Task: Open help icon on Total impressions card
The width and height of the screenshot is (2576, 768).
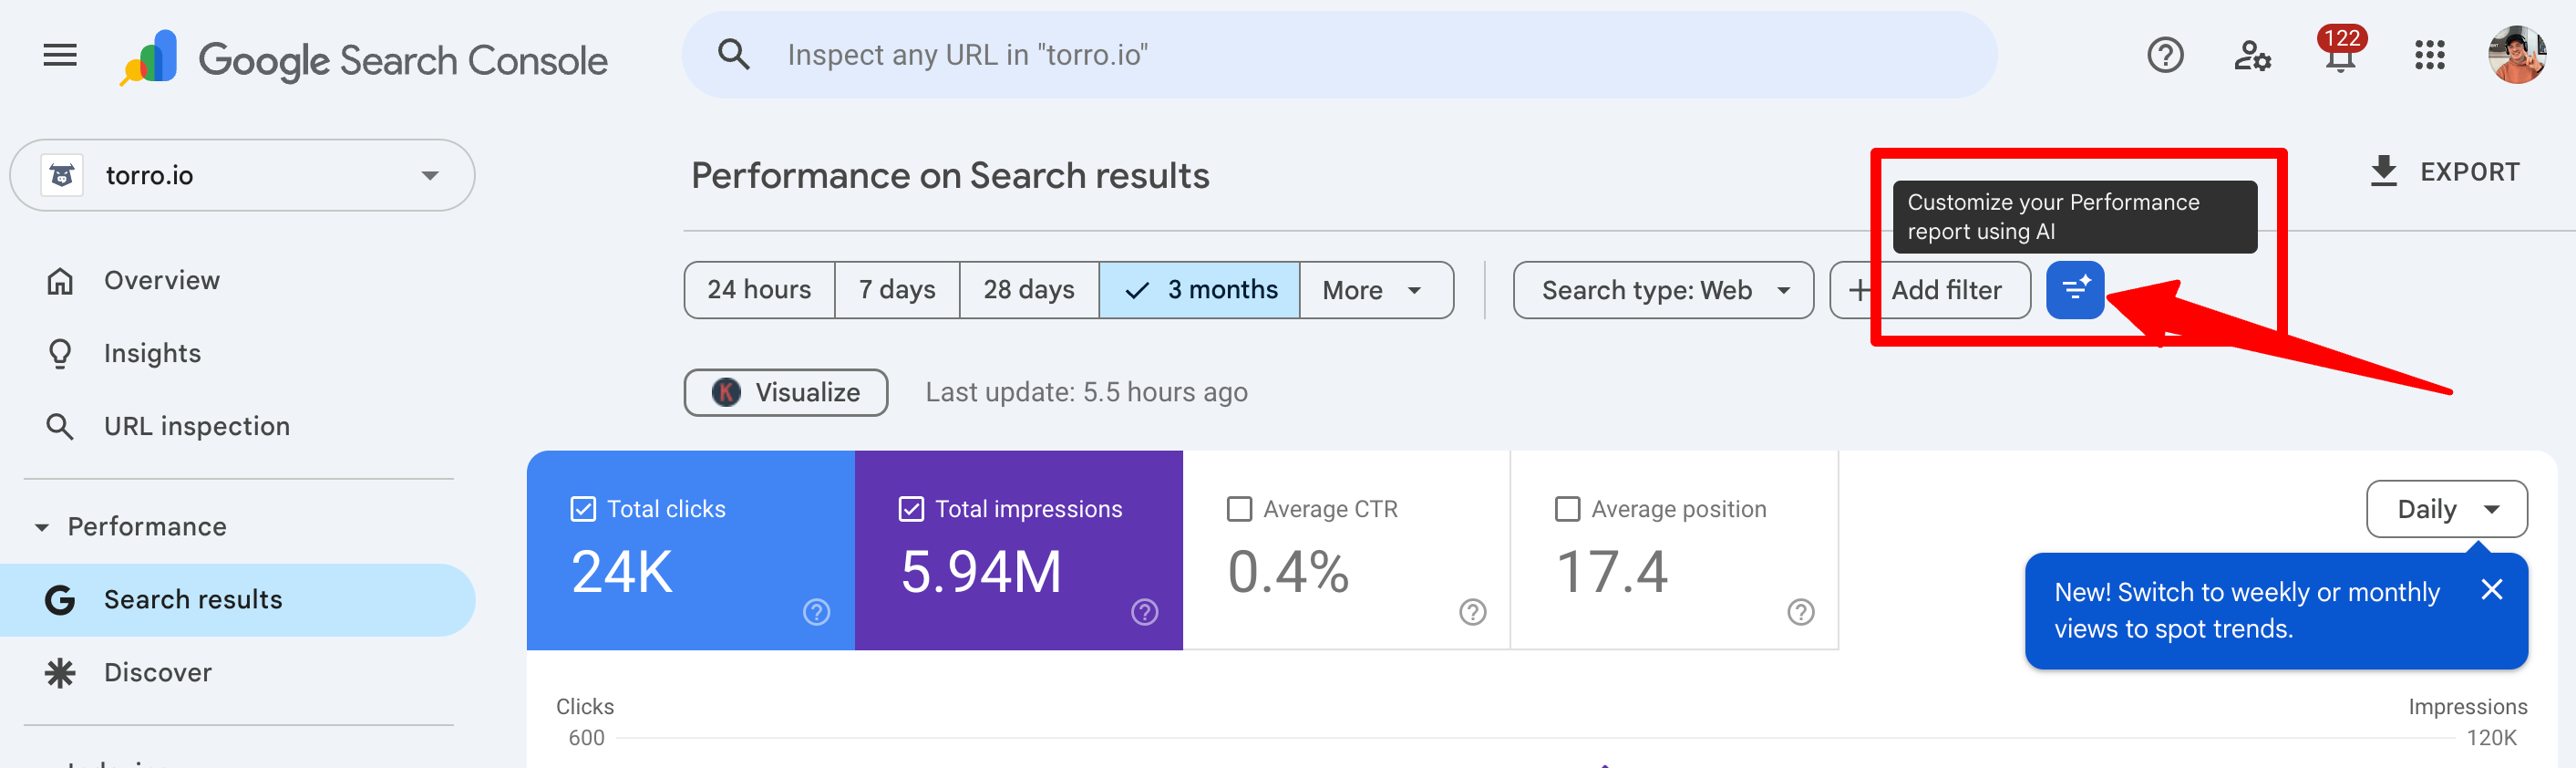Action: click(x=1145, y=612)
